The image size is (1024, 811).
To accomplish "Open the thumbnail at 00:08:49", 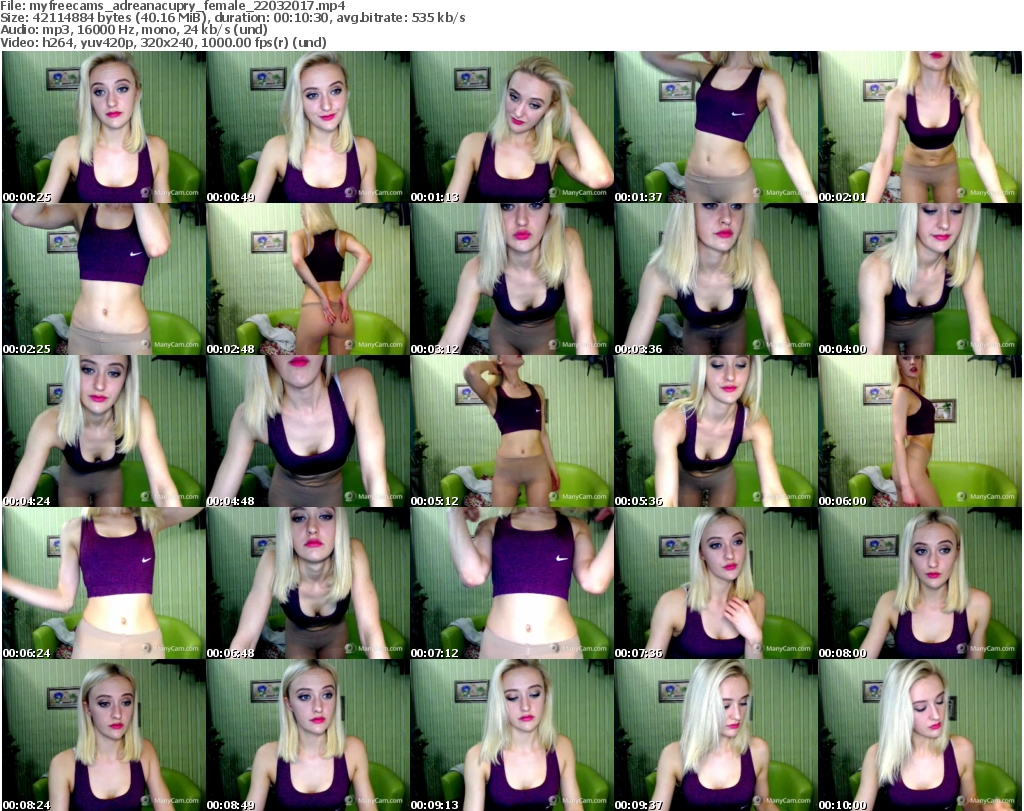I will pyautogui.click(x=308, y=735).
